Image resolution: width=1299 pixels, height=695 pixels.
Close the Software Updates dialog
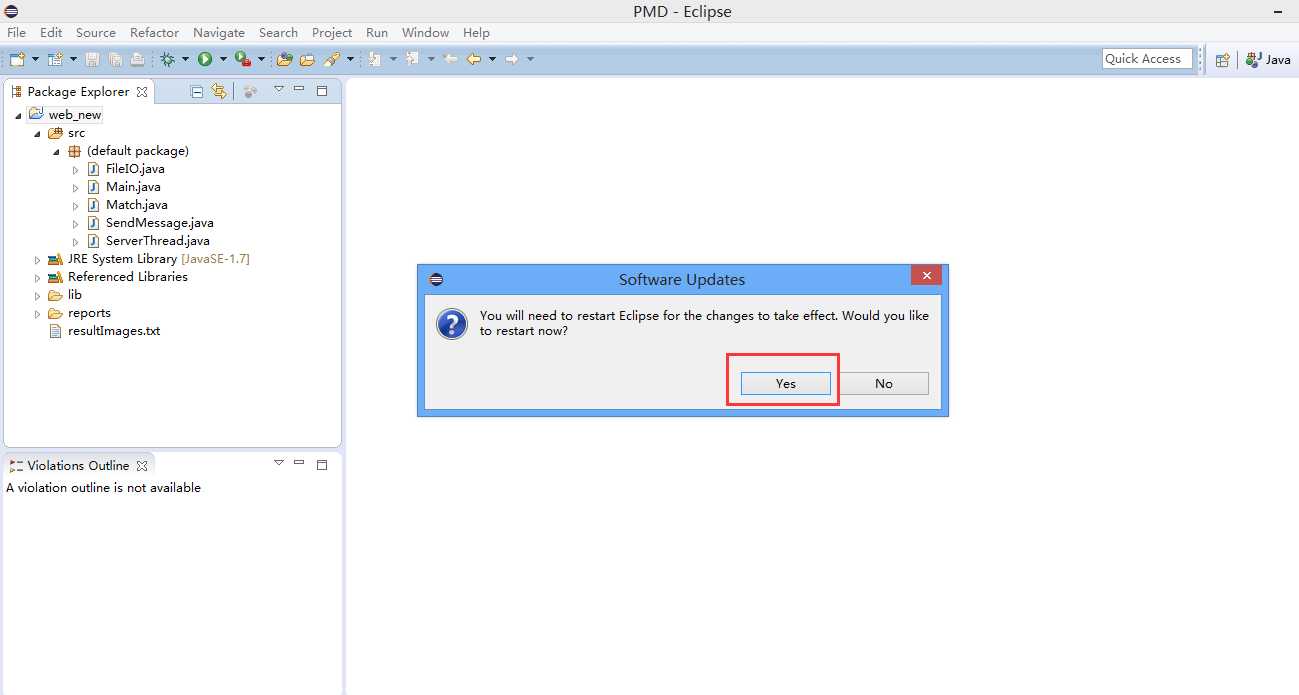tap(926, 276)
